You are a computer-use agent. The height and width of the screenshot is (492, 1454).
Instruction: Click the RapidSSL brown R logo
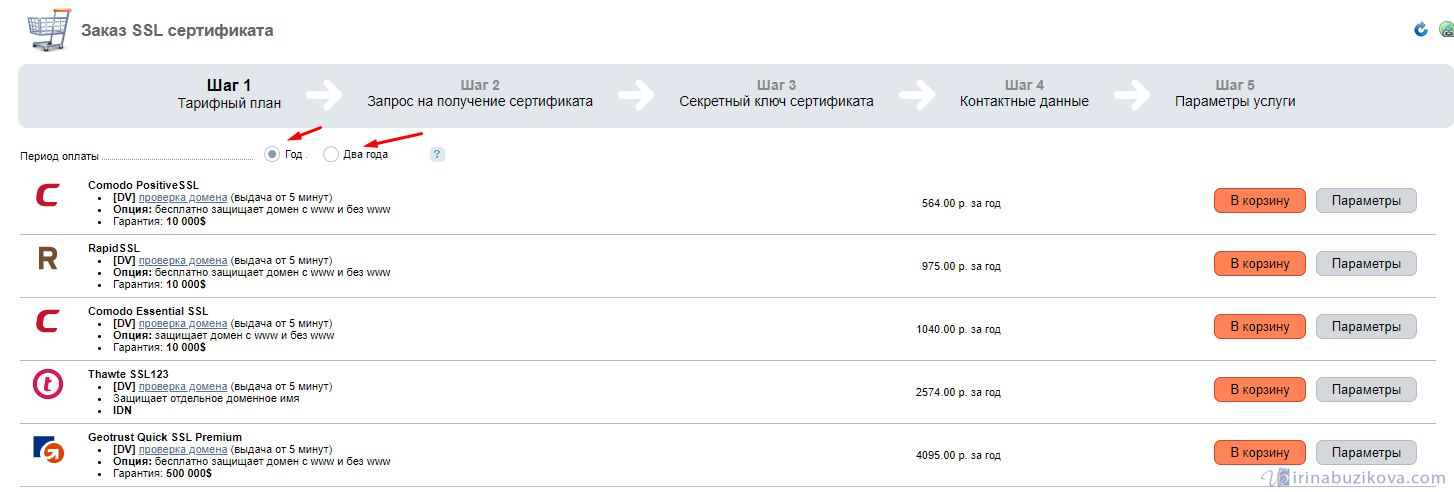point(47,259)
